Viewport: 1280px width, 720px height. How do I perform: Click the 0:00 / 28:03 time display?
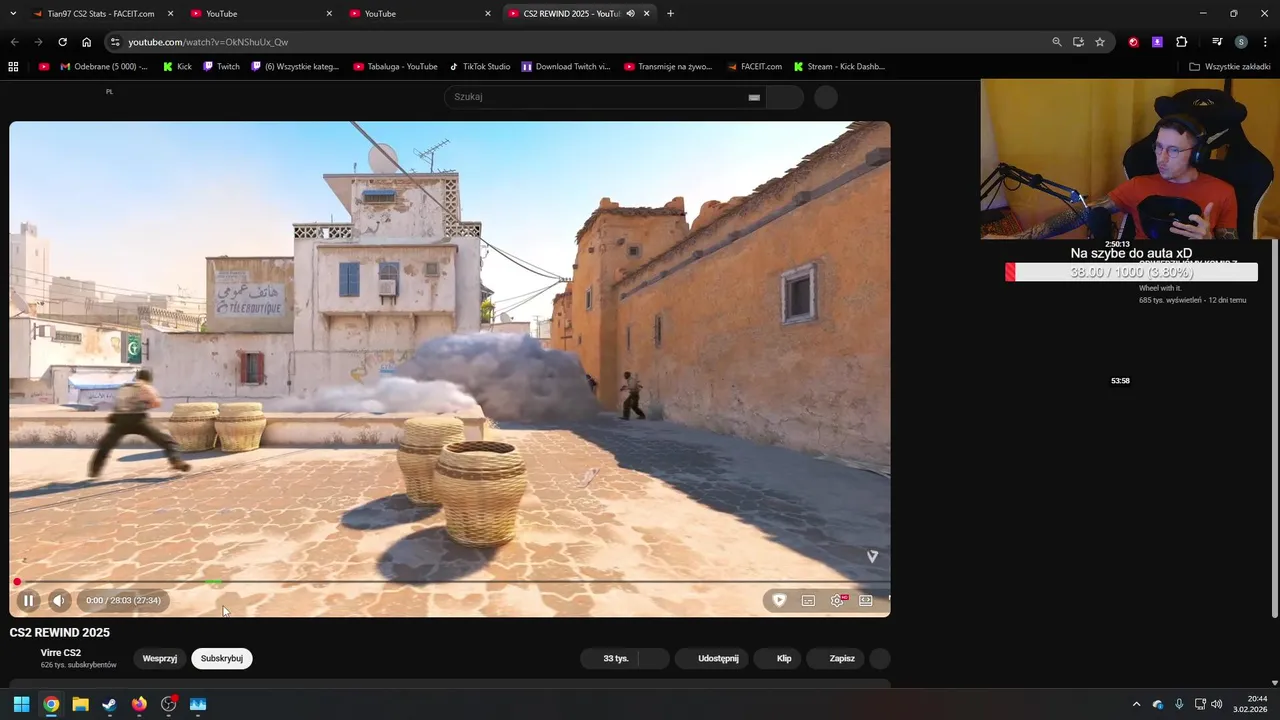[123, 601]
